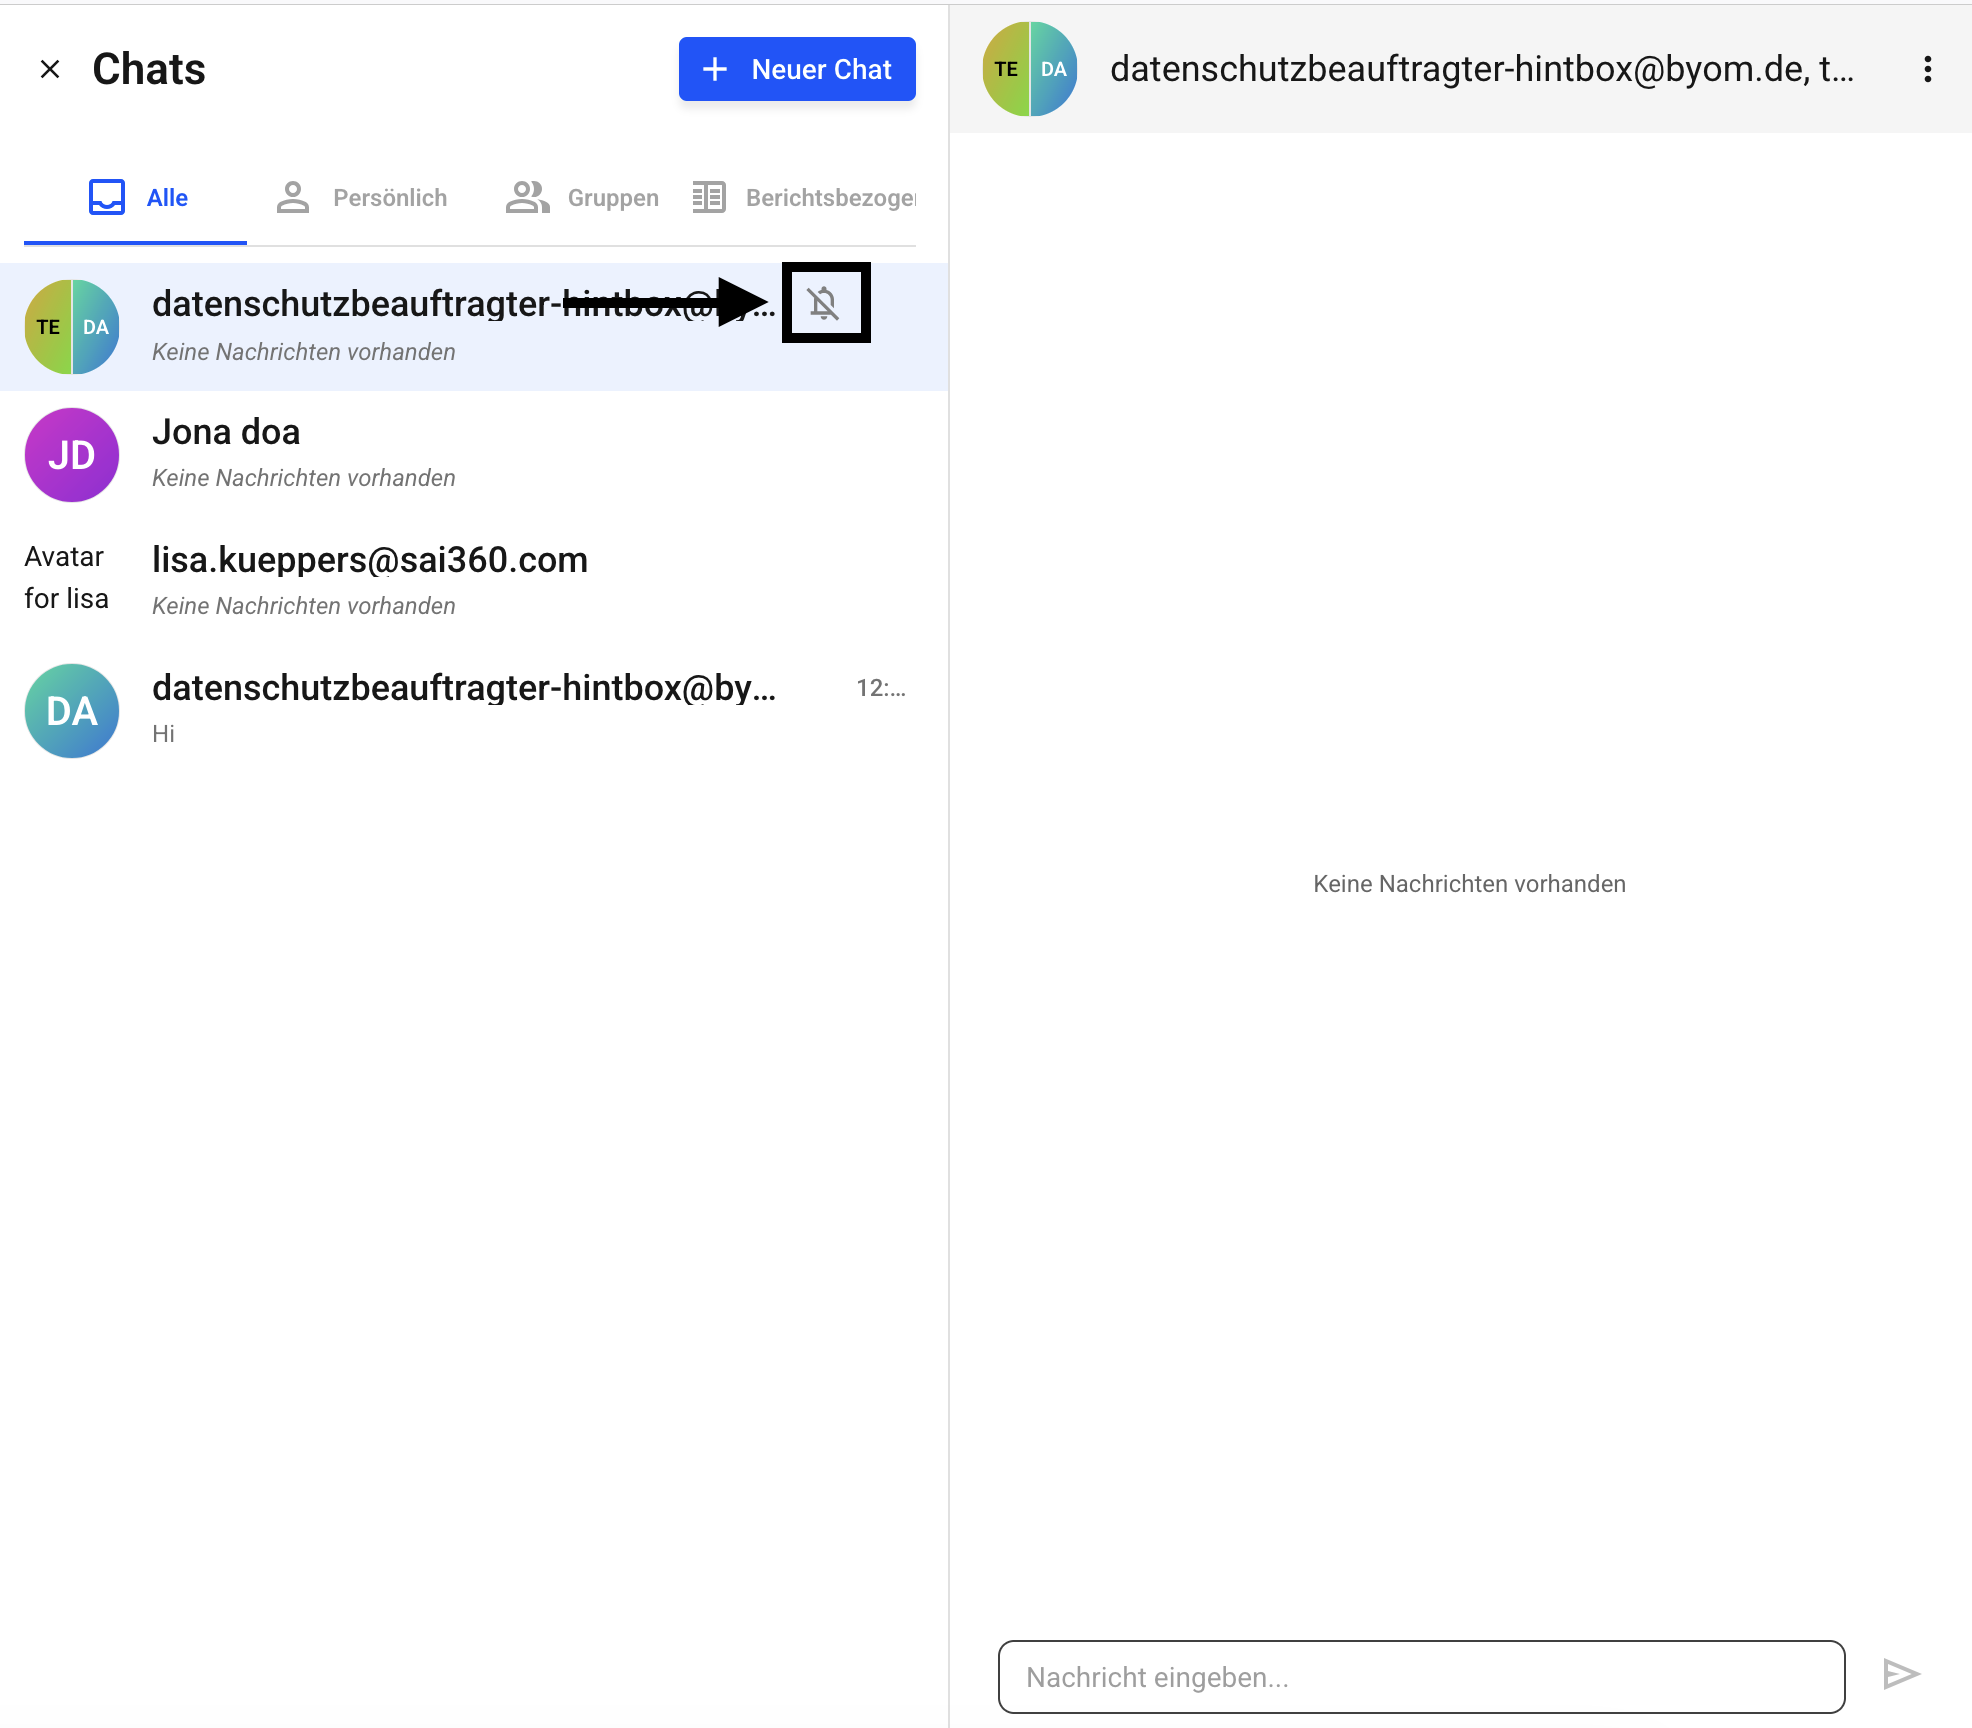Focus the Nachricht eingeben input field
The image size is (1972, 1728).
(1420, 1676)
